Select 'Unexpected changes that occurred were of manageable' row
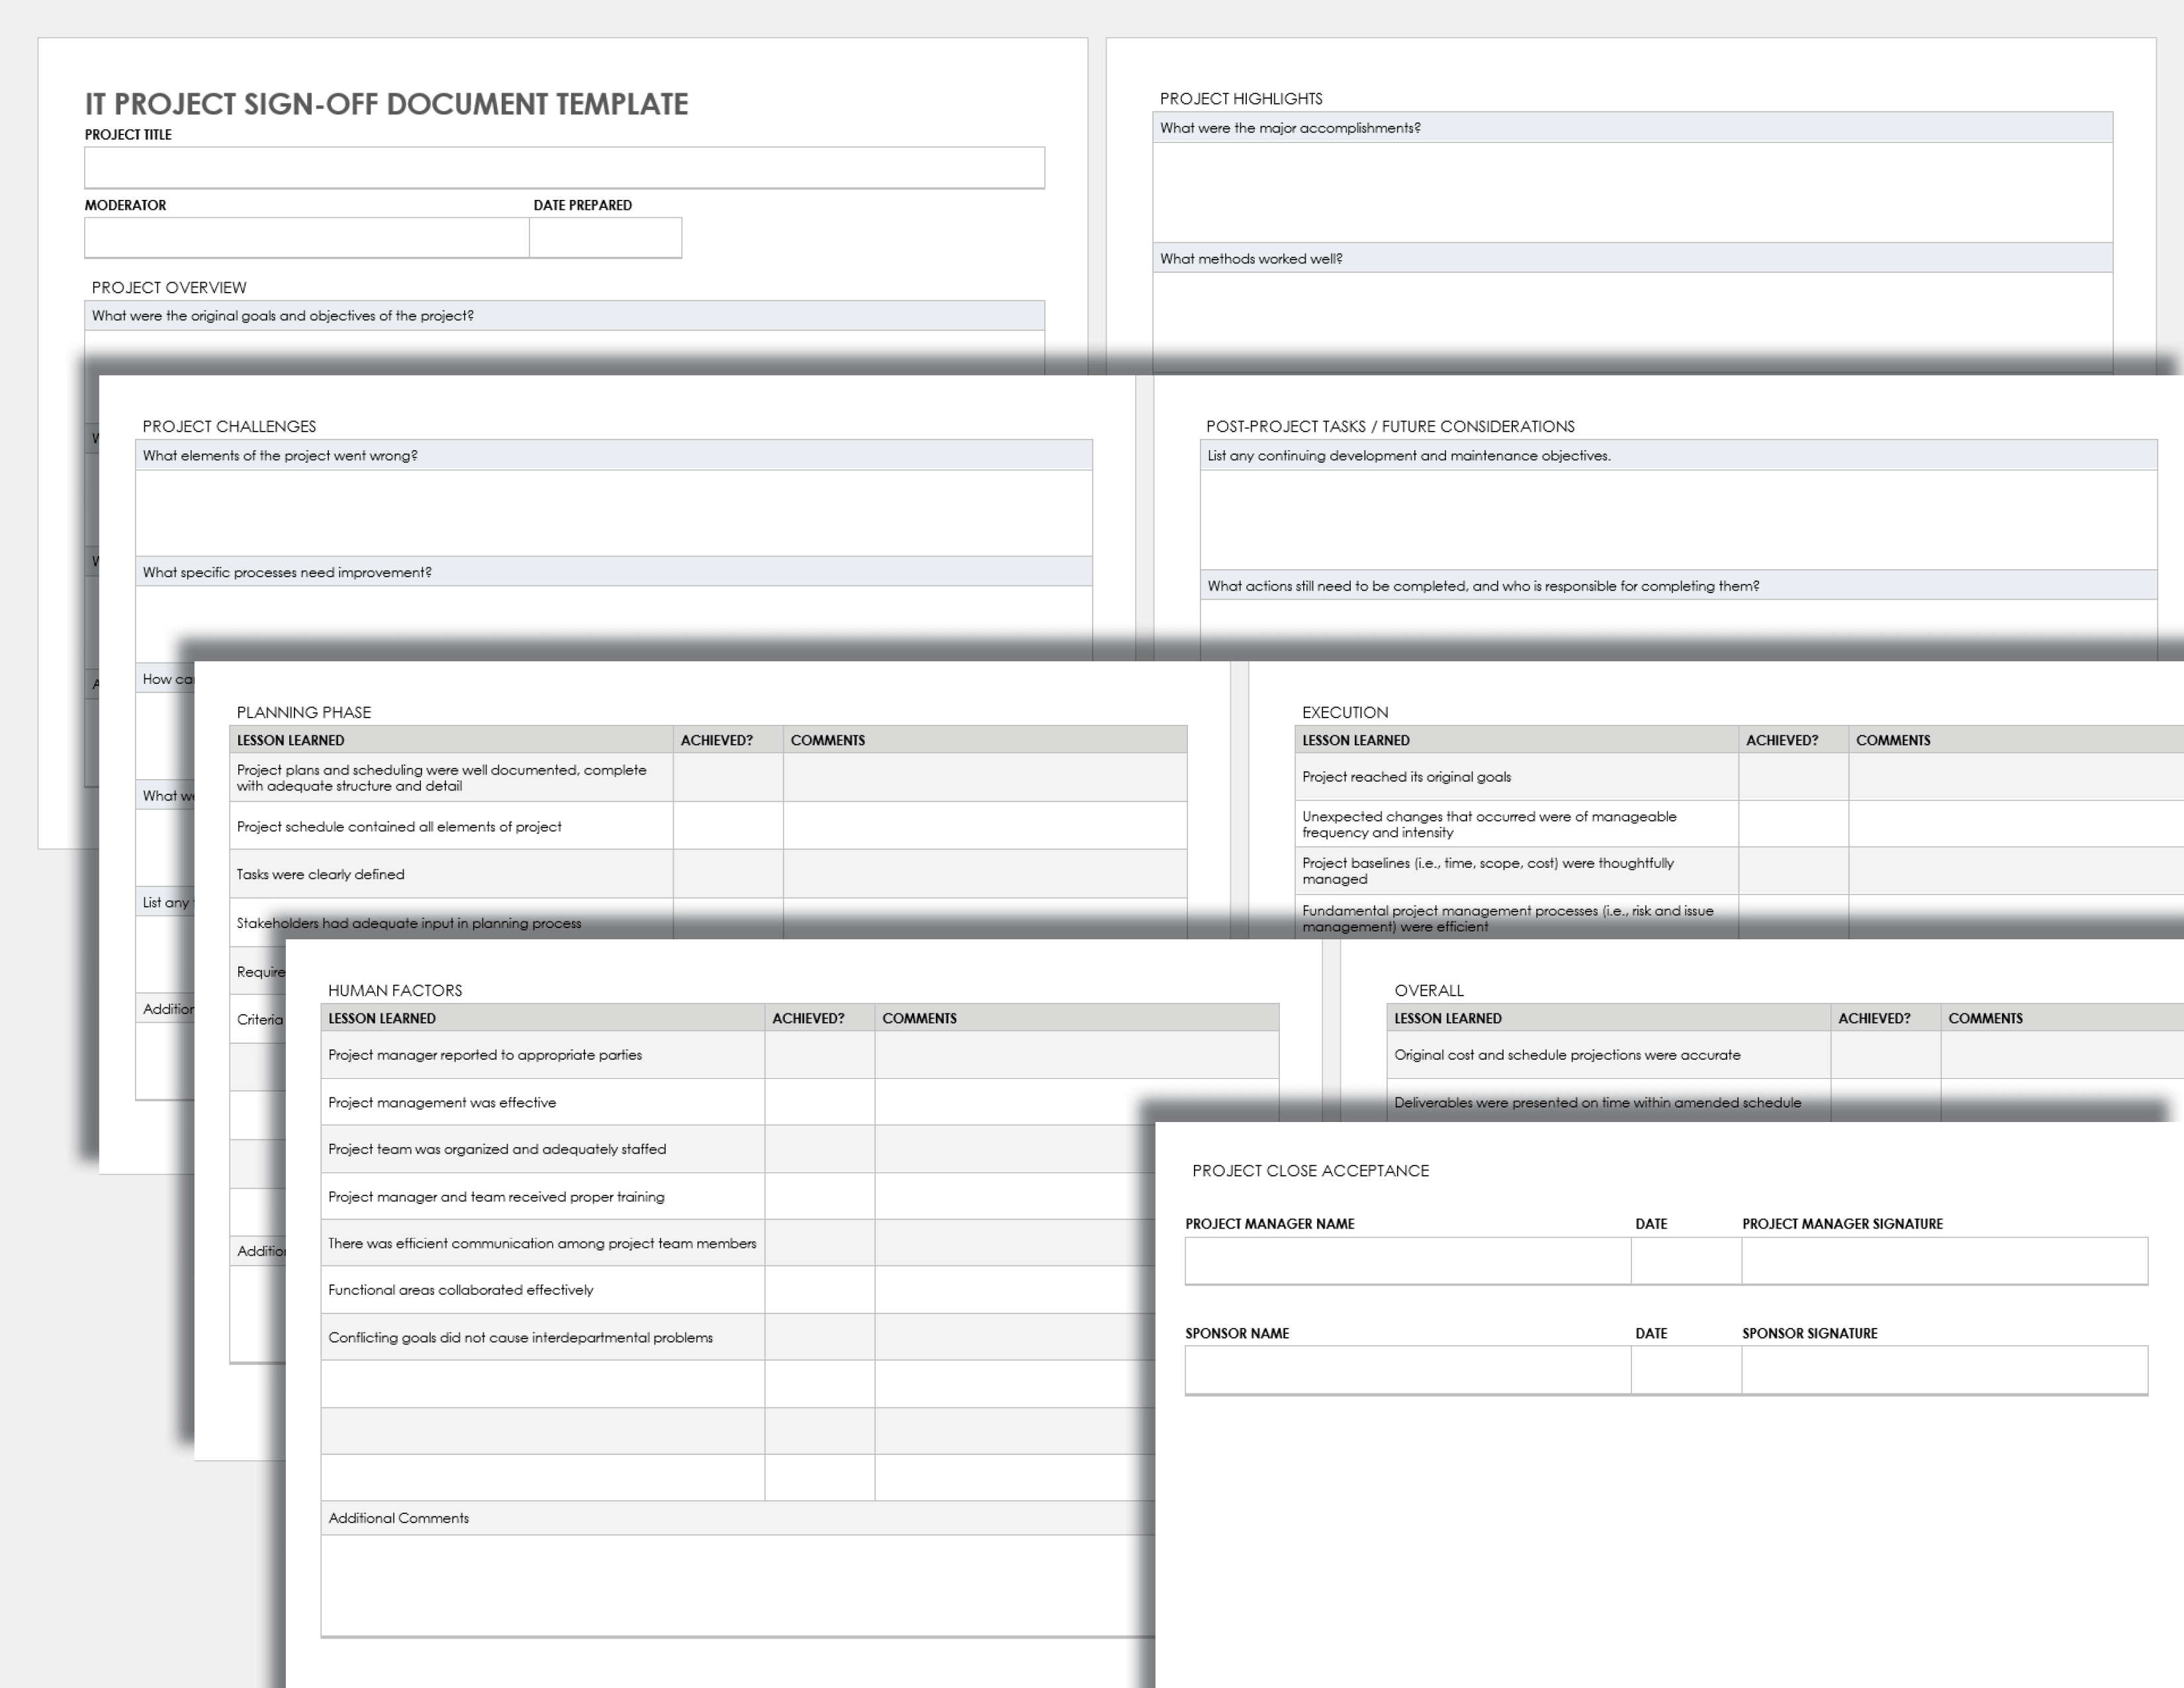Image resolution: width=2184 pixels, height=1688 pixels. 1739,824
